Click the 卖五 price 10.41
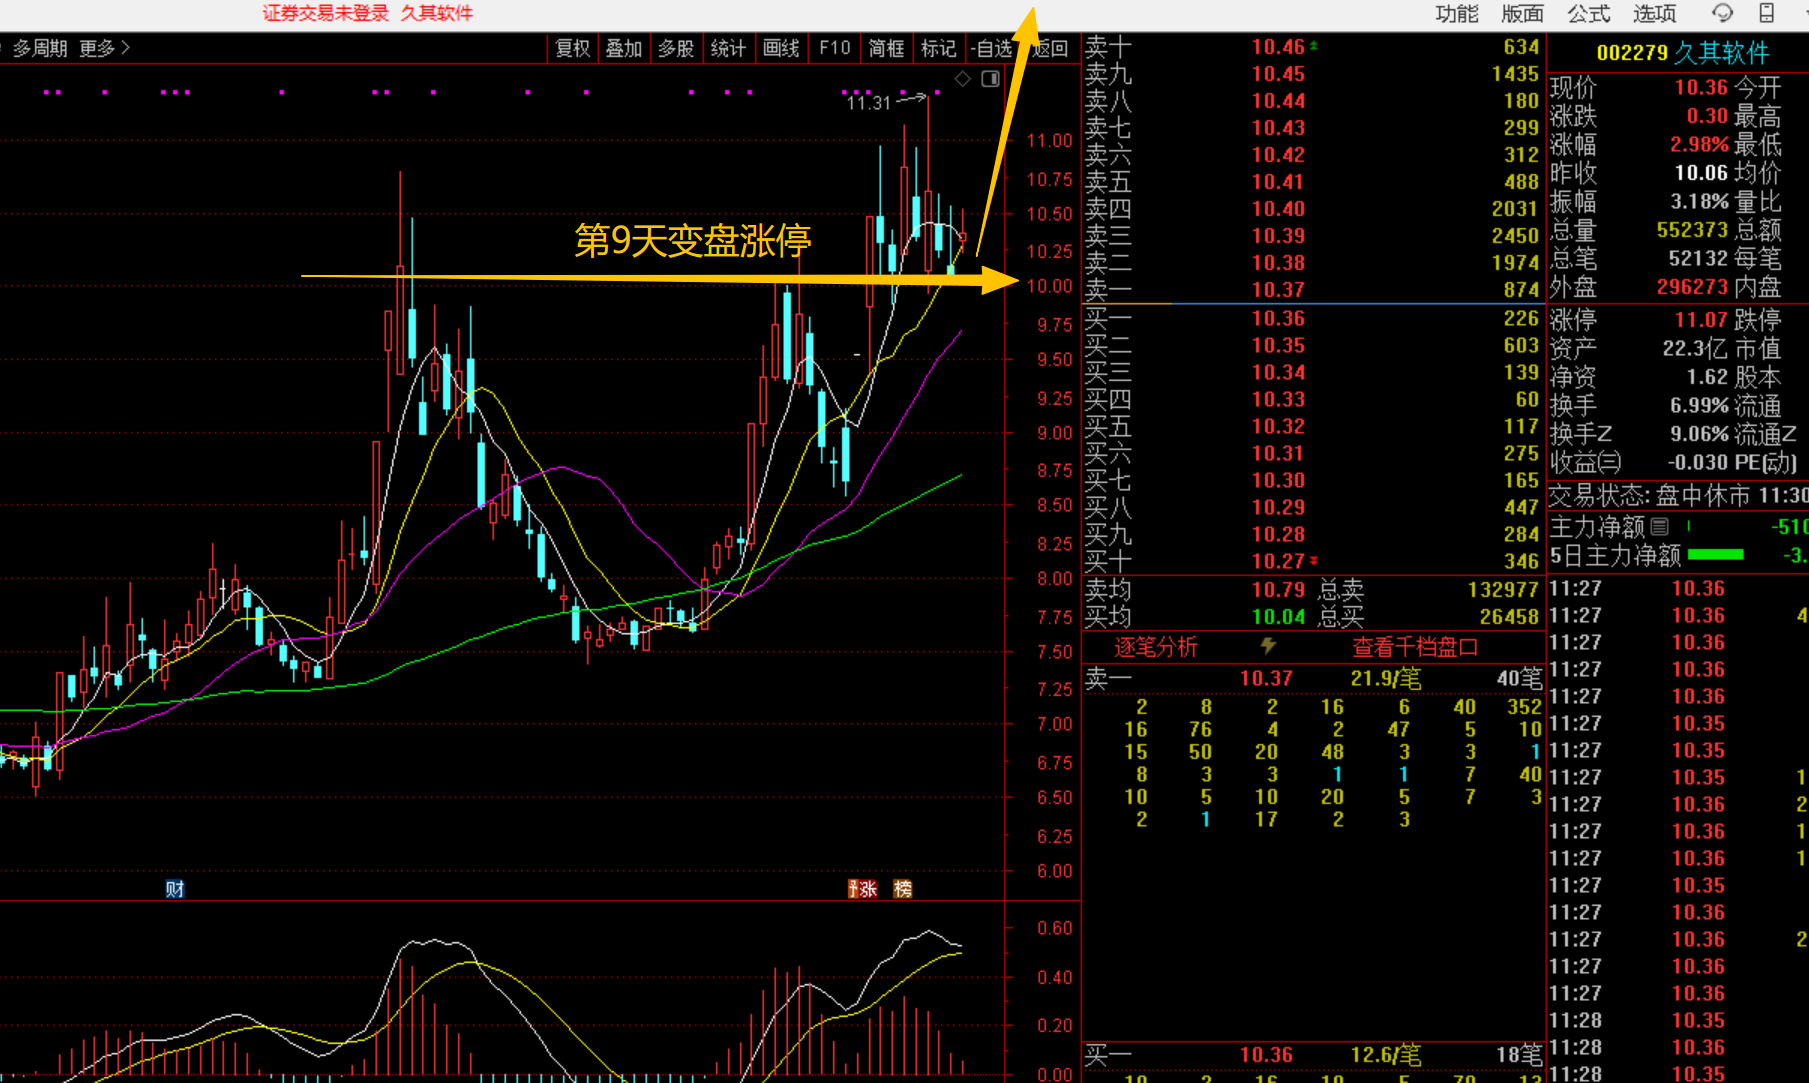Image resolution: width=1809 pixels, height=1083 pixels. click(x=1278, y=182)
